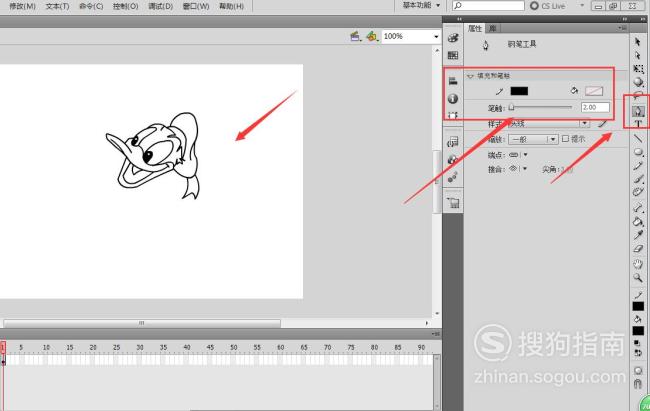Open the Transform panel icon
Viewport: 650px width, 411px height.
click(453, 116)
